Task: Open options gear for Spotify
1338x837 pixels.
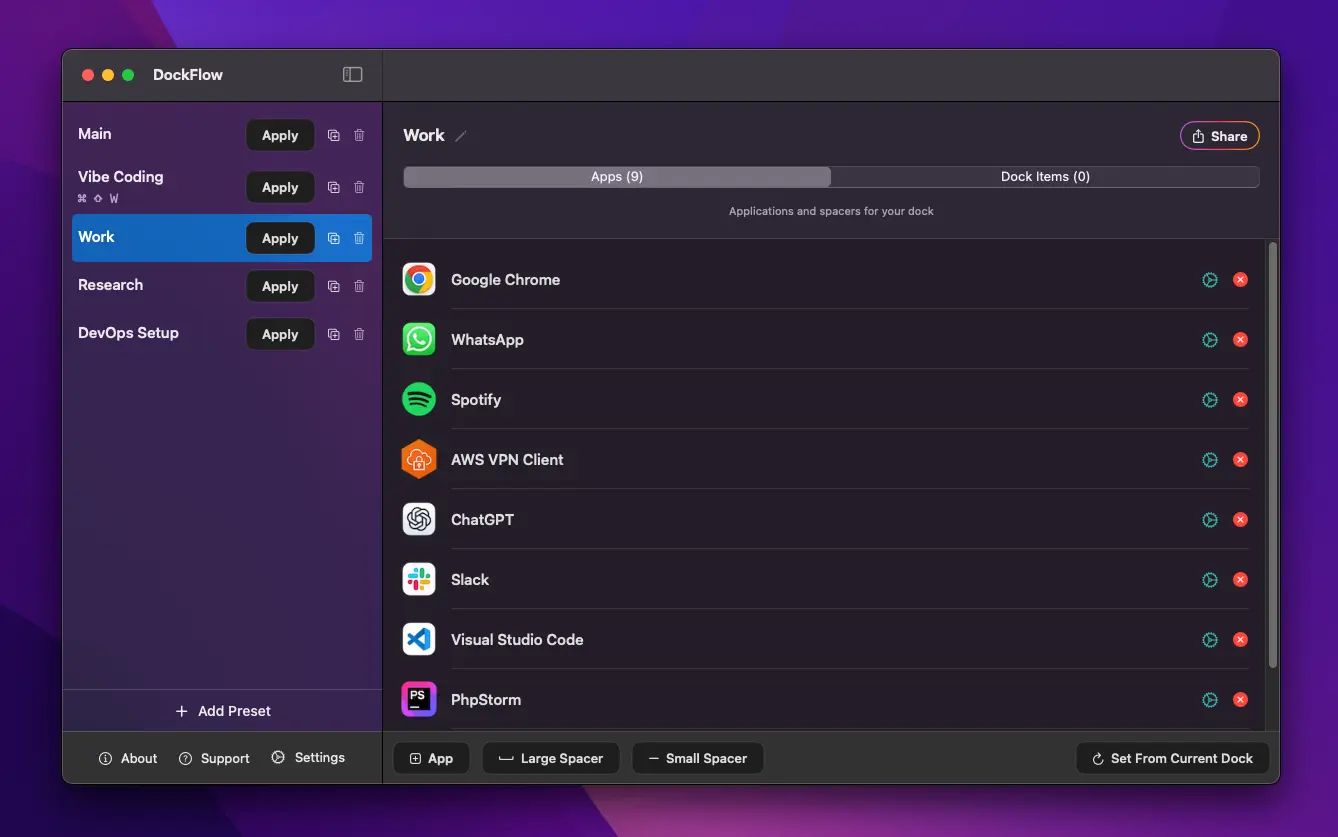Action: point(1210,400)
